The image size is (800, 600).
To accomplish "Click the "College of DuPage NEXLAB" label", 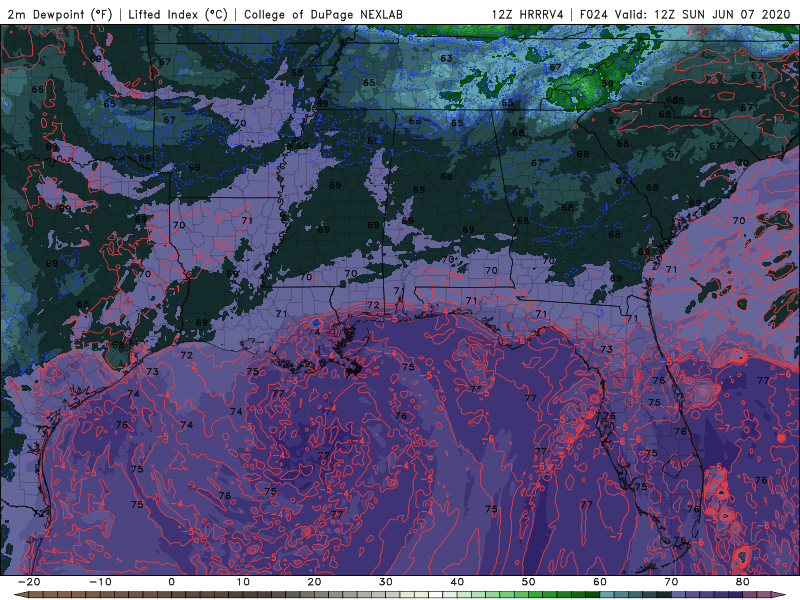I will [323, 14].
